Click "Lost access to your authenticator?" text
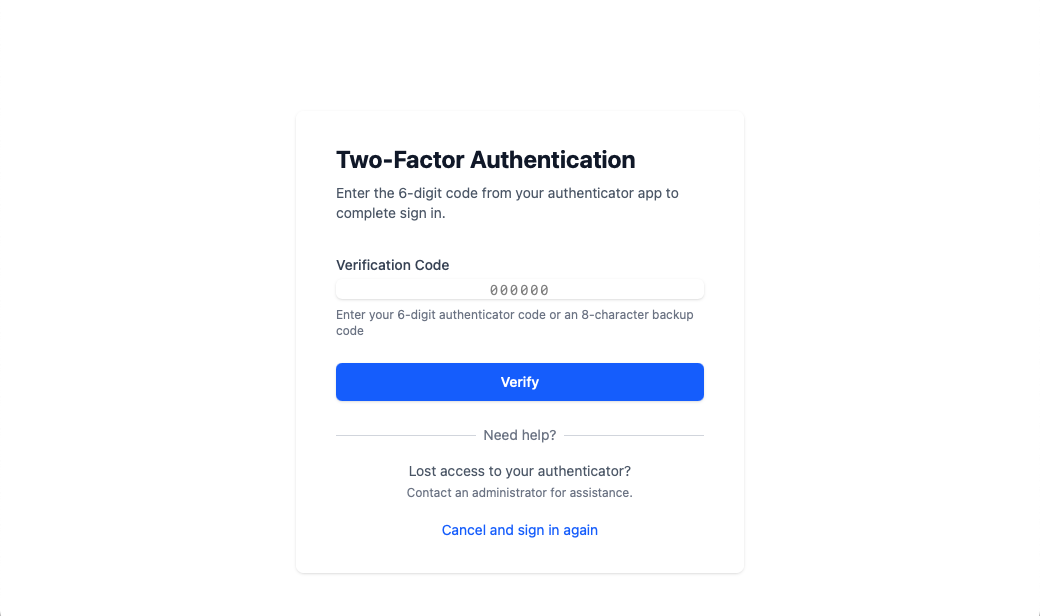 [519, 471]
